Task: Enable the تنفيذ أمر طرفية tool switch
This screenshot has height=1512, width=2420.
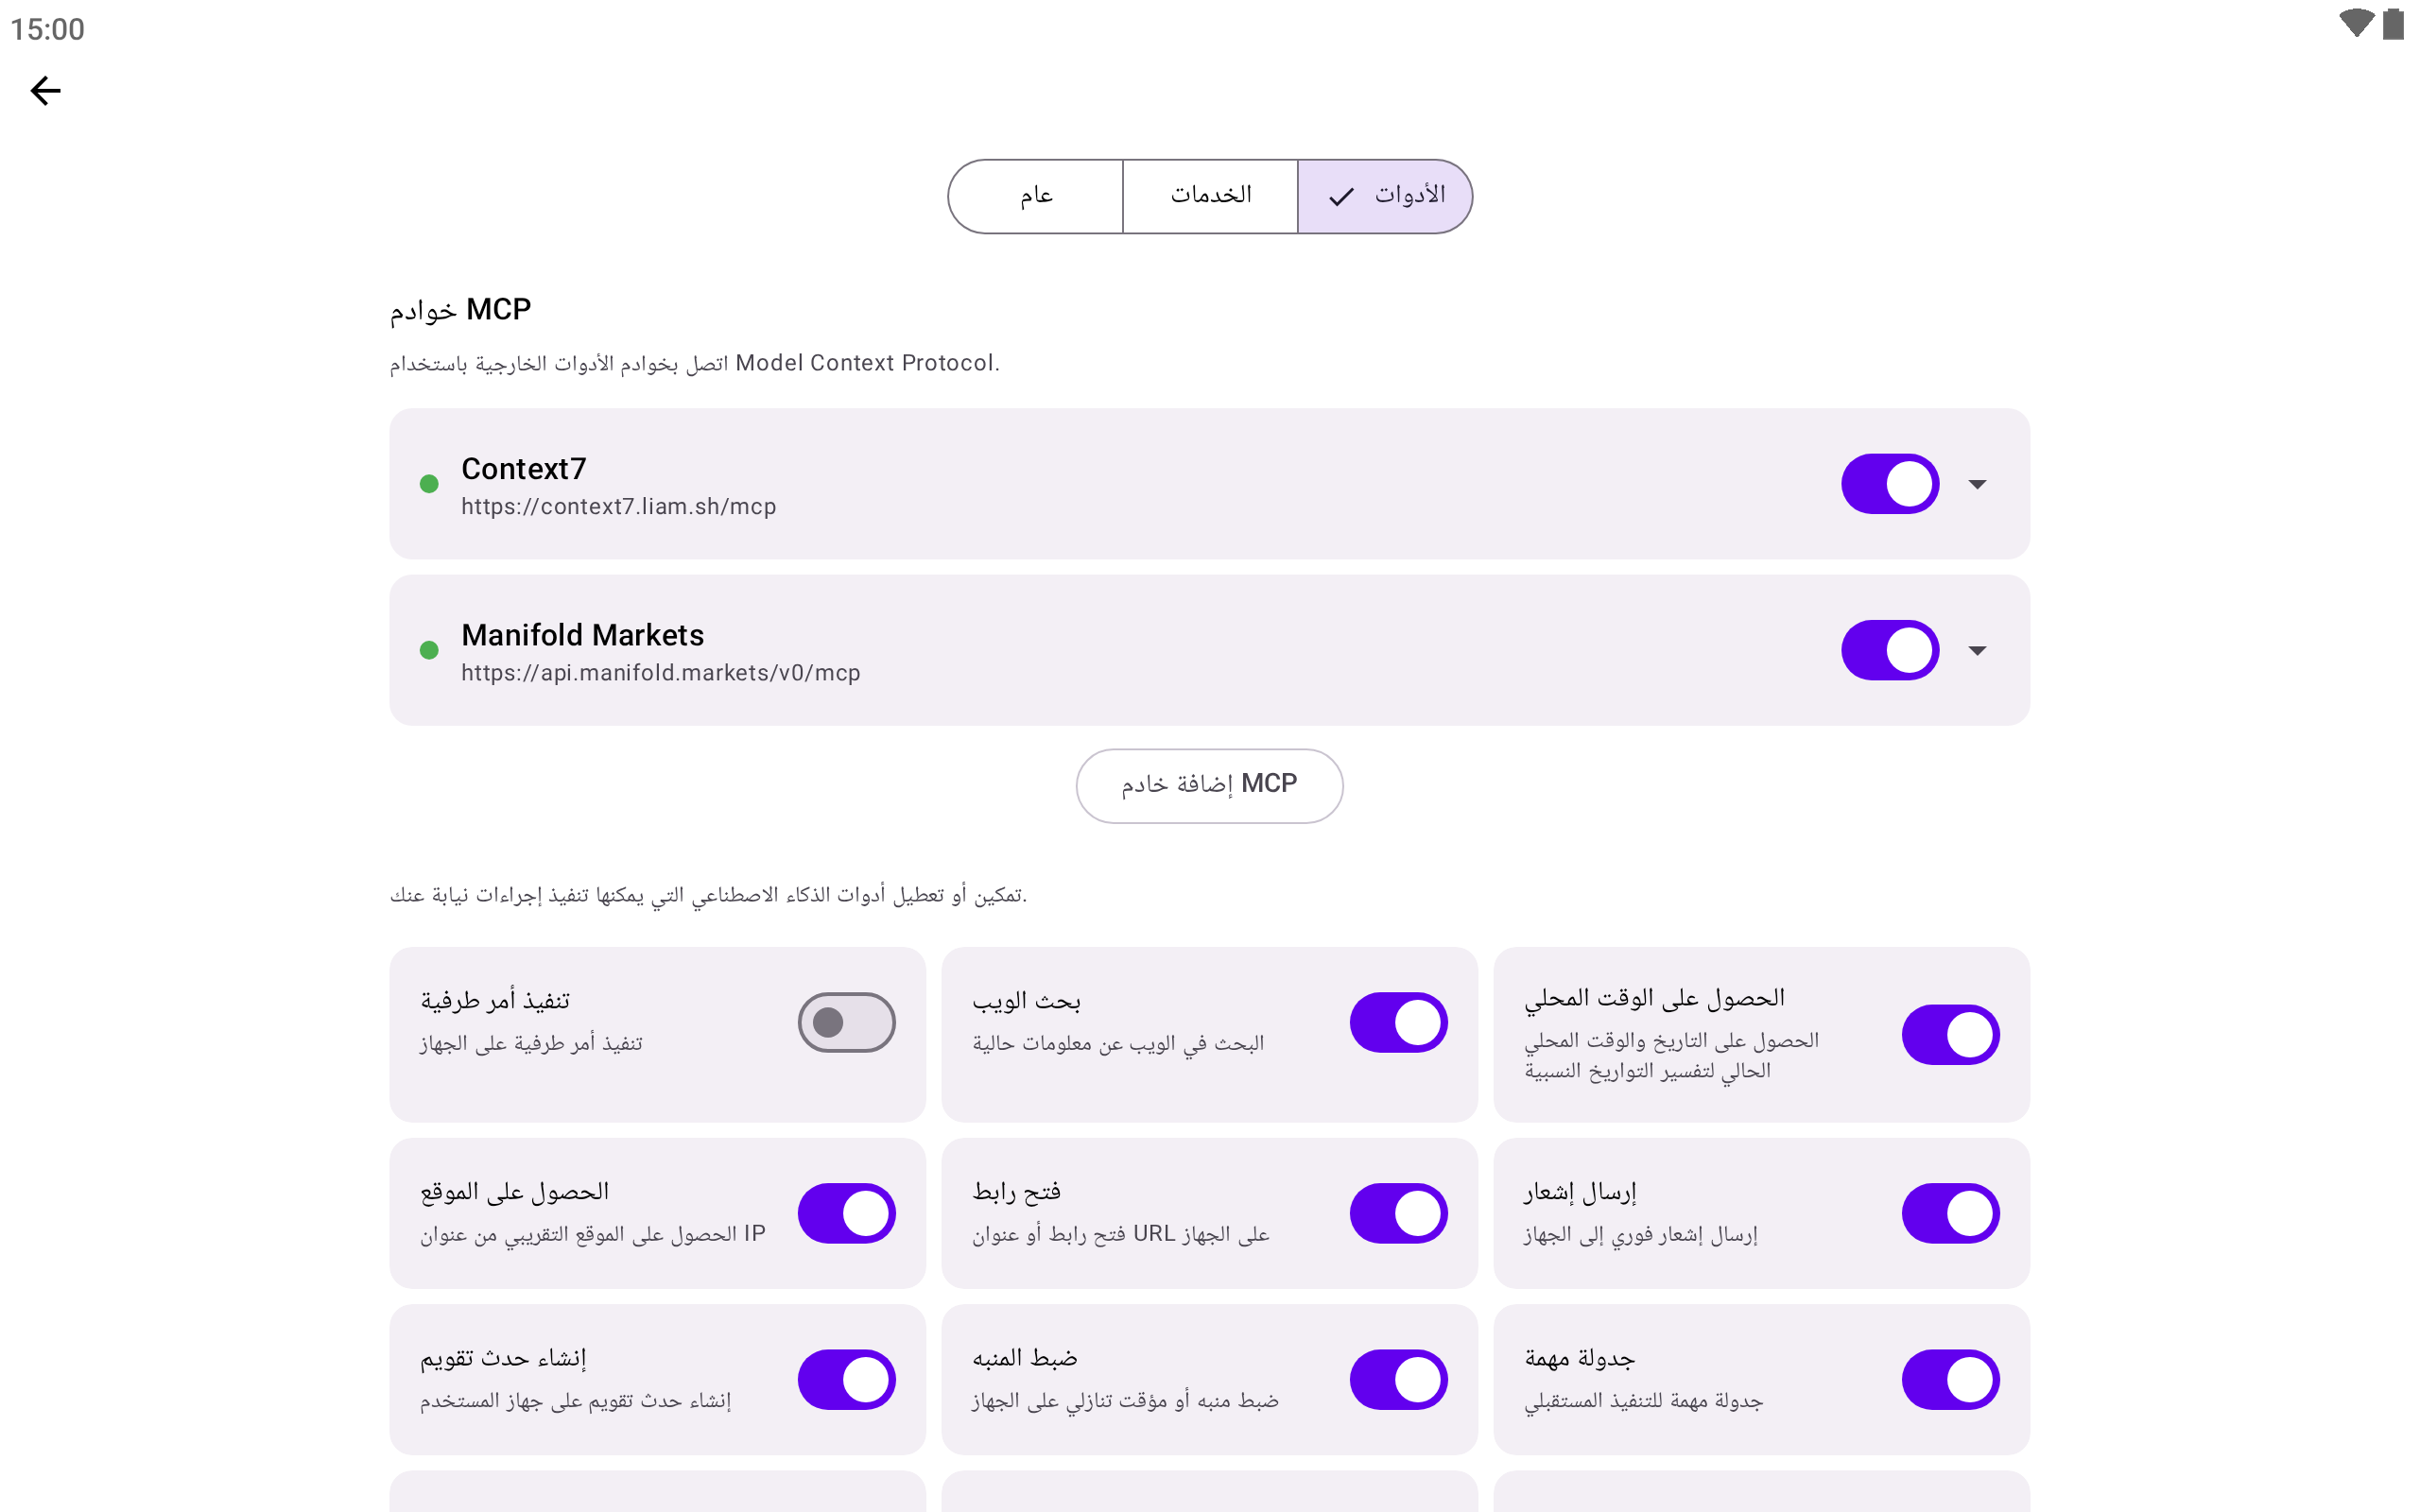Action: pyautogui.click(x=846, y=1022)
